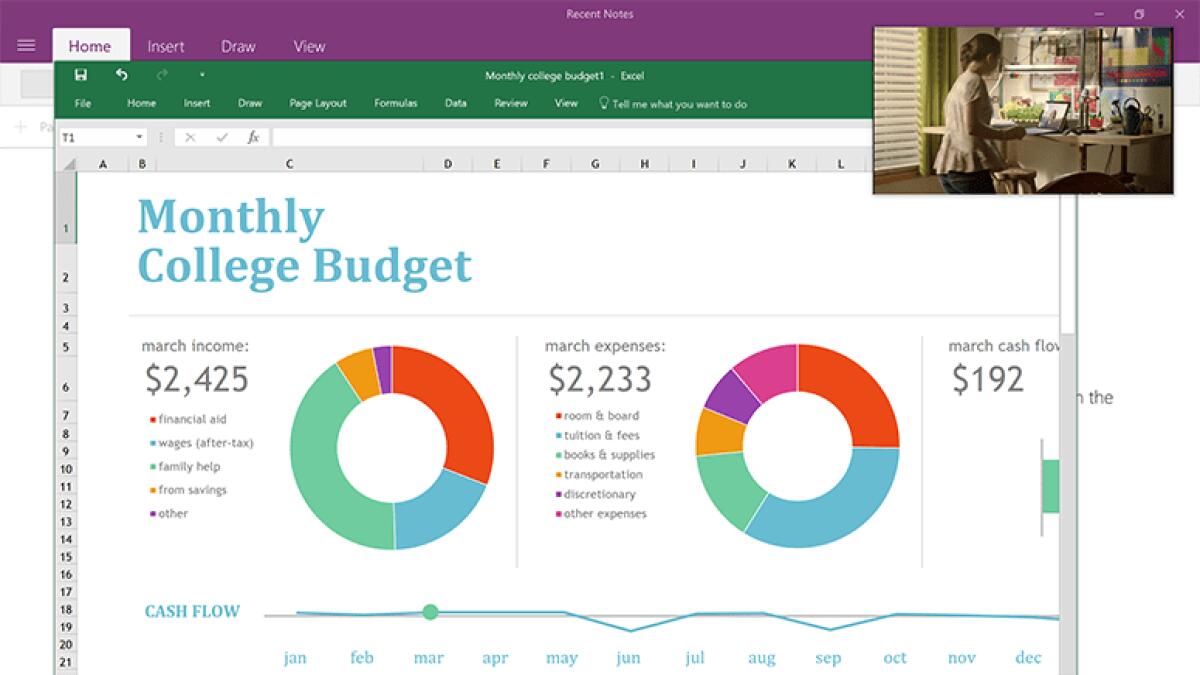Expand the Customize Quick Access Toolbar dropdown
This screenshot has width=1200, height=675.
(201, 75)
